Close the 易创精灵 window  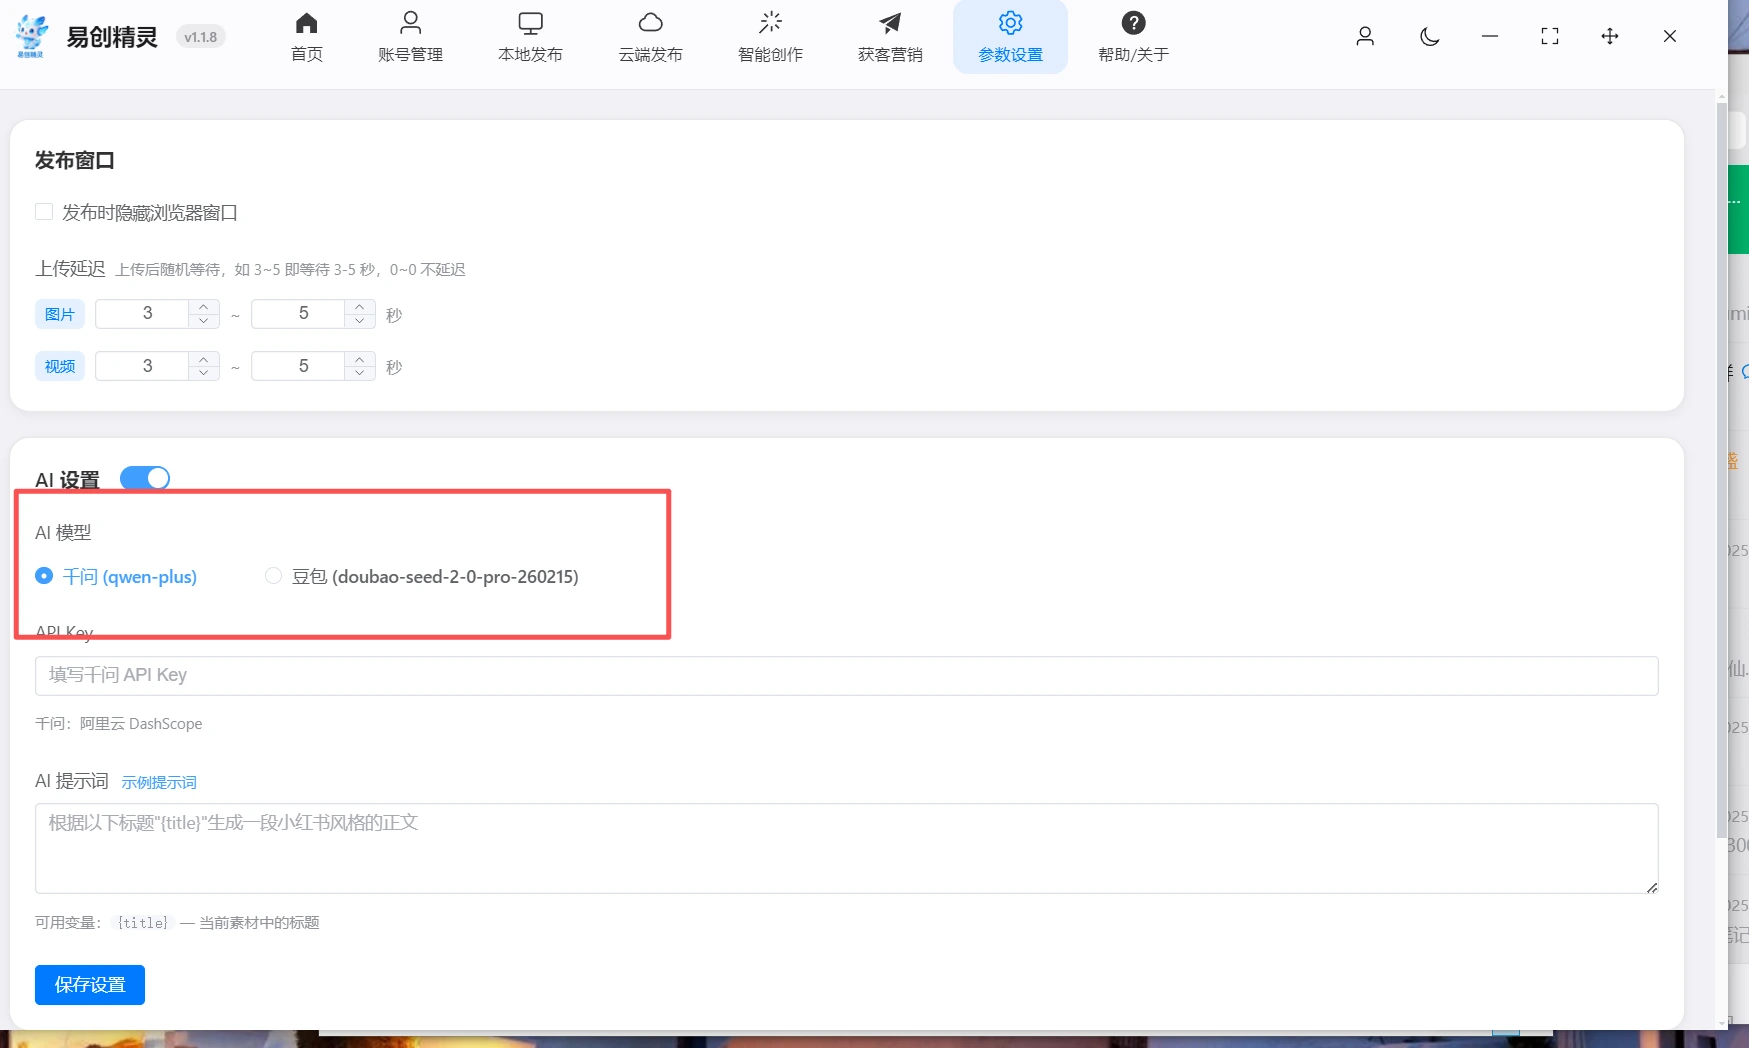tap(1670, 36)
